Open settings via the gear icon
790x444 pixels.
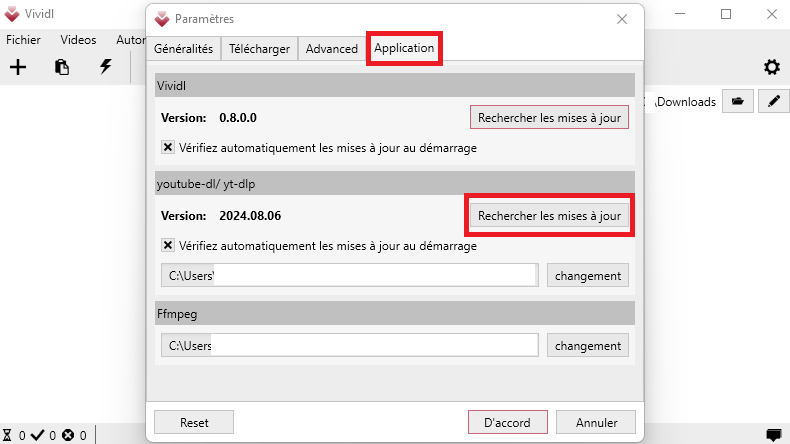pyautogui.click(x=771, y=67)
